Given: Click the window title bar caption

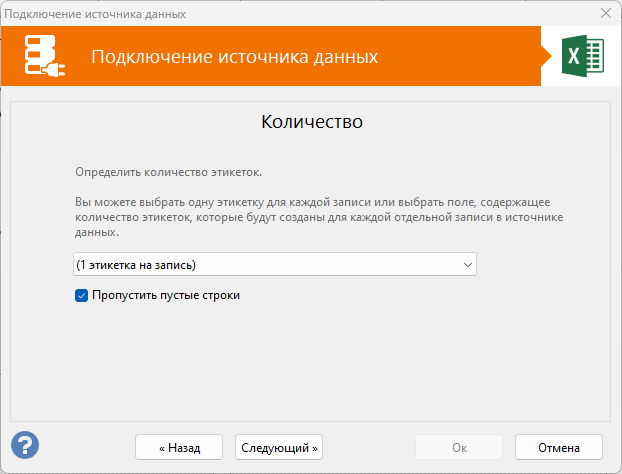Looking at the screenshot, I should 97,14.
